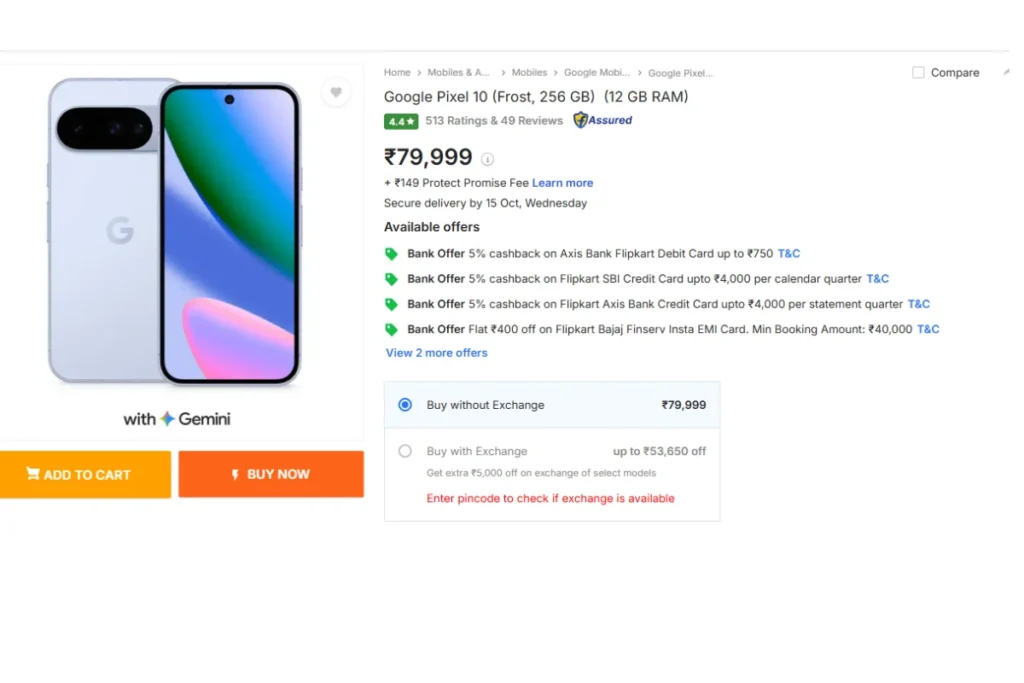Viewport: 1024px width, 683px height.
Task: Click the Gemini sparkle logo
Action: point(167,419)
